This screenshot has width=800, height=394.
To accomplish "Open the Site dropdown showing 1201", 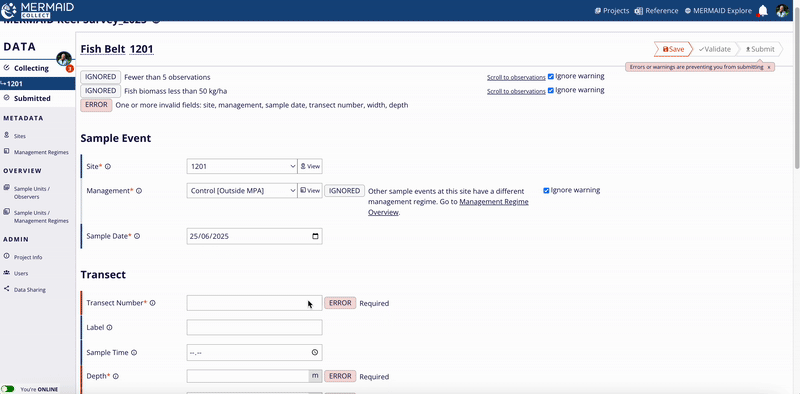I will tap(242, 166).
